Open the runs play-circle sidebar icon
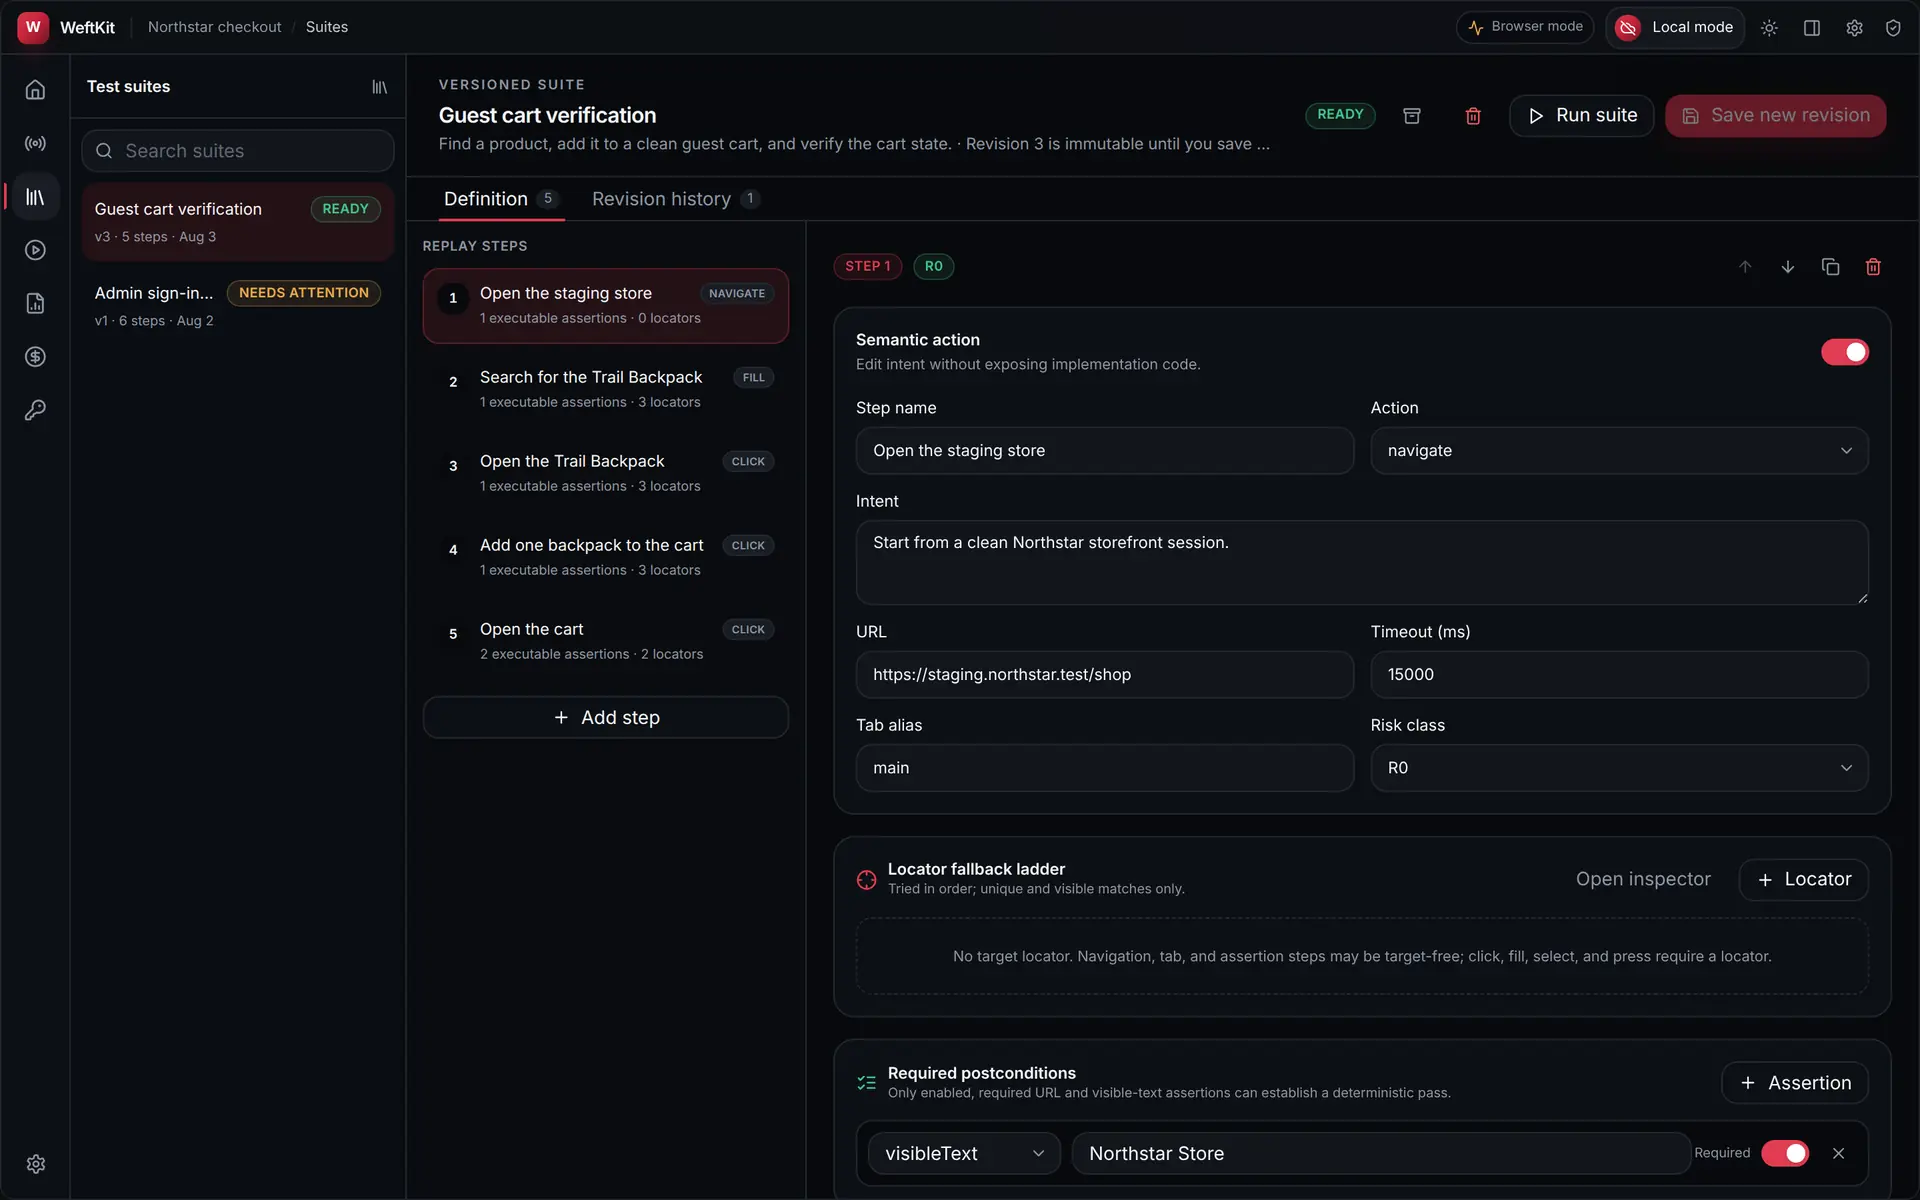Image resolution: width=1920 pixels, height=1200 pixels. point(35,250)
